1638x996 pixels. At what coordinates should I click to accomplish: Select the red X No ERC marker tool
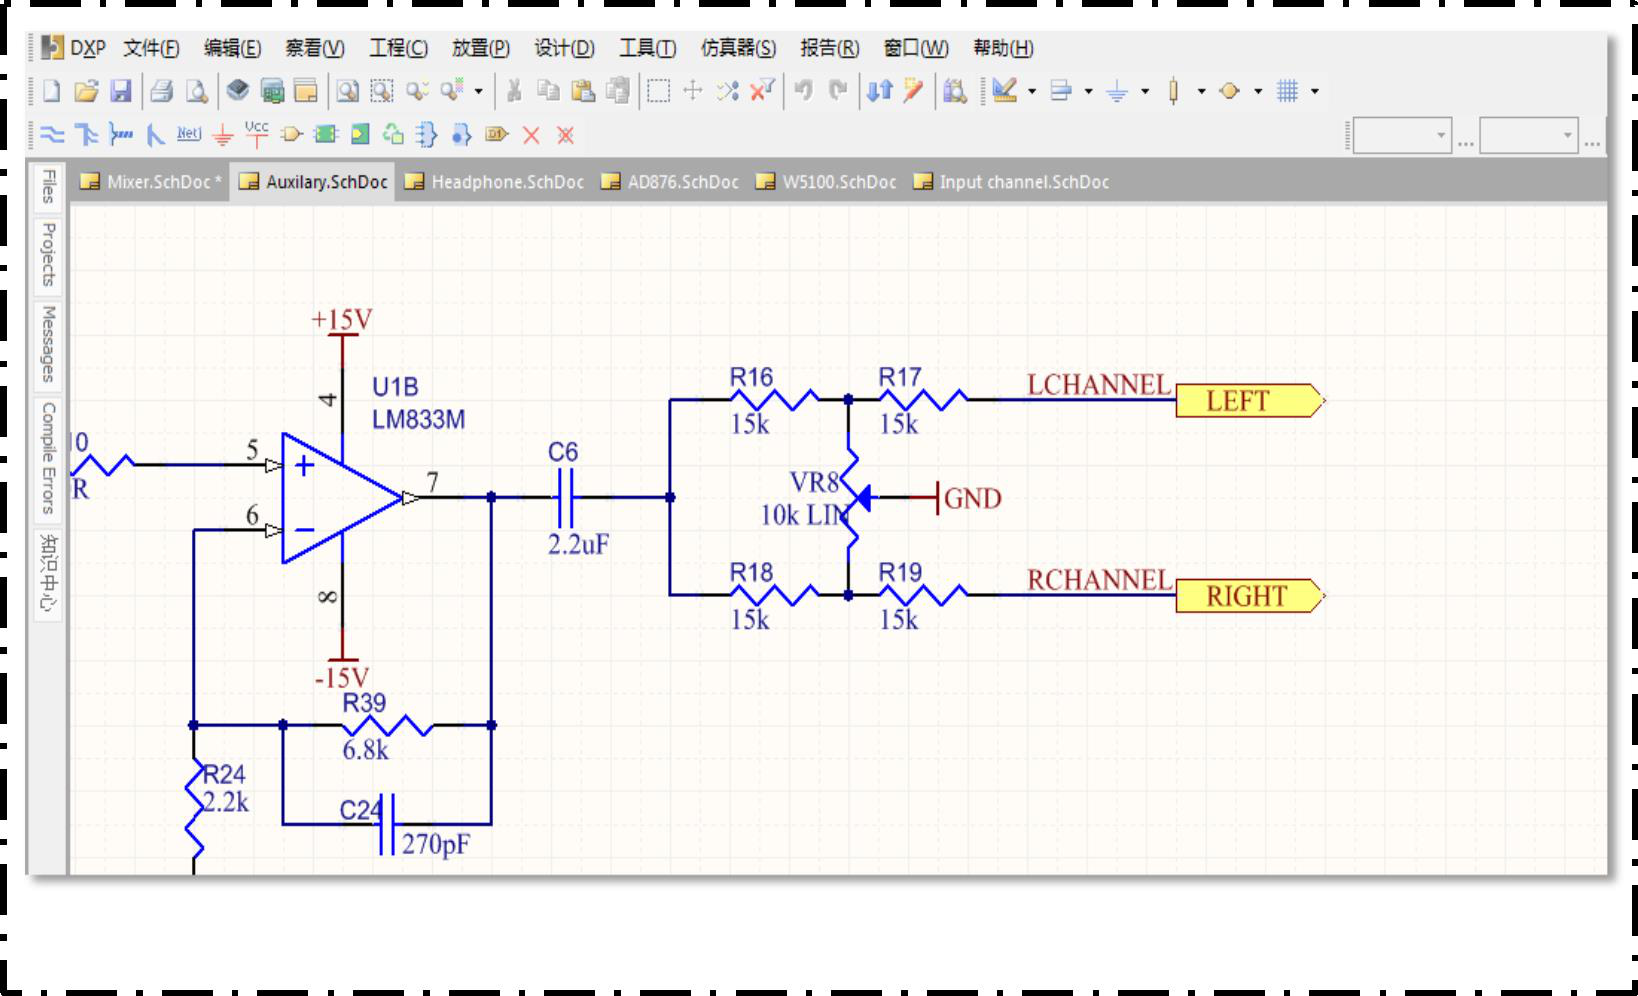coord(531,135)
